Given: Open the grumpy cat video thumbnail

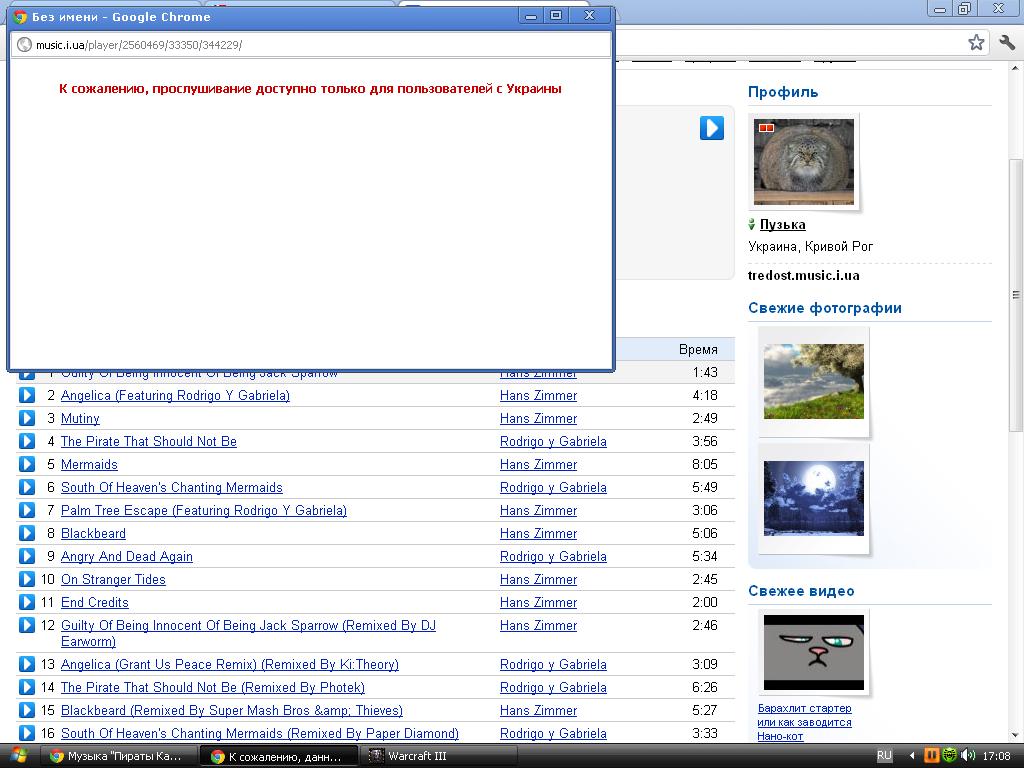Looking at the screenshot, I should tap(814, 652).
